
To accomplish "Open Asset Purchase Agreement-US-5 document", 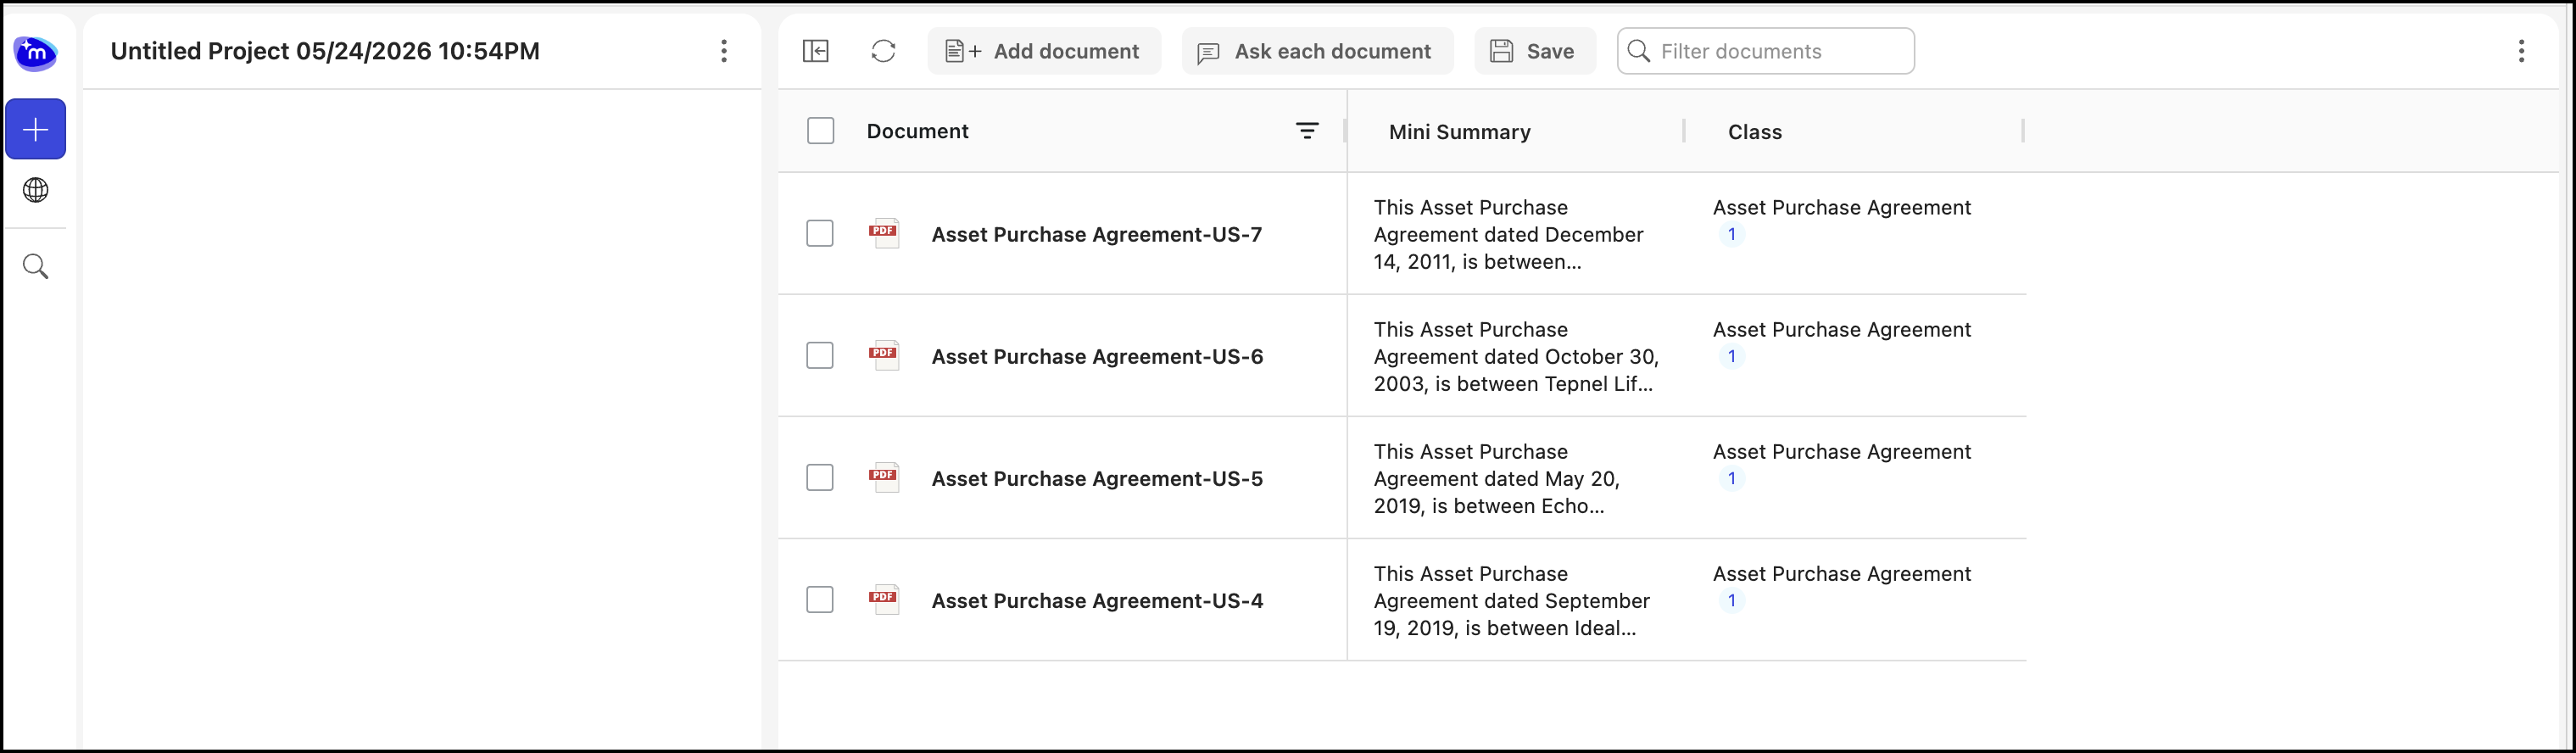I will (1097, 478).
